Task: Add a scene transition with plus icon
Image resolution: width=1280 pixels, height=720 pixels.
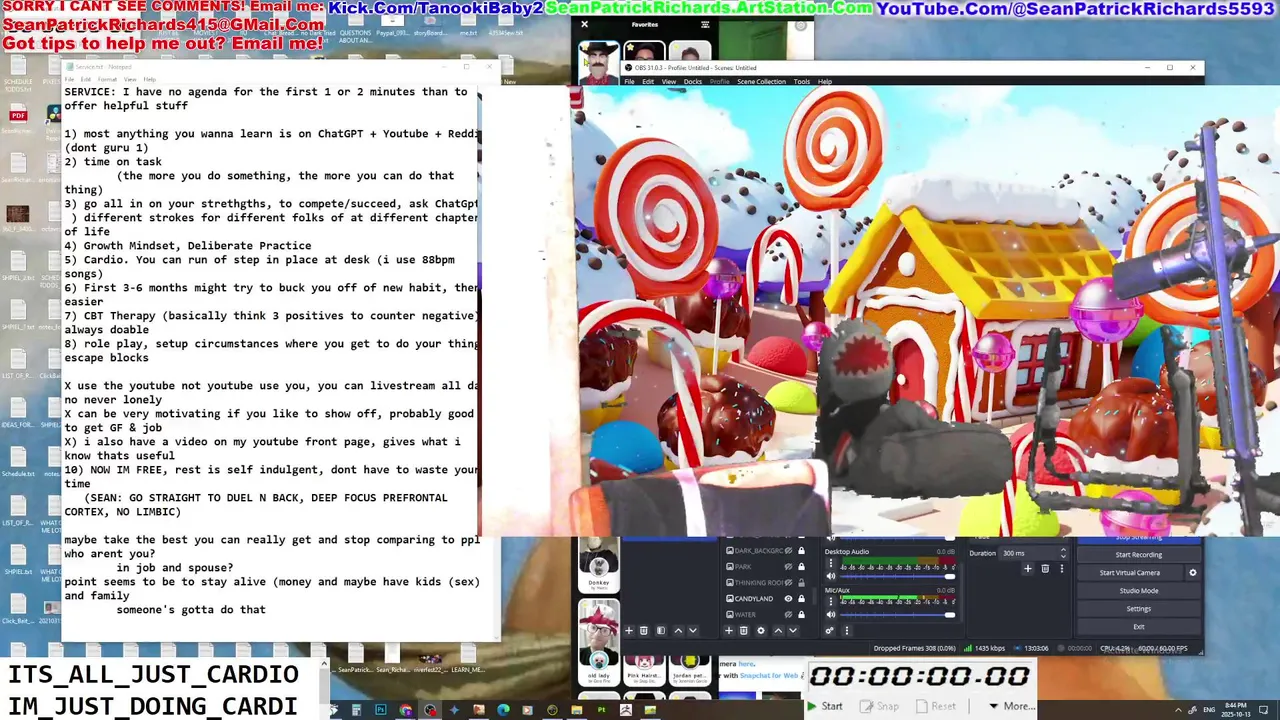Action: click(1028, 569)
